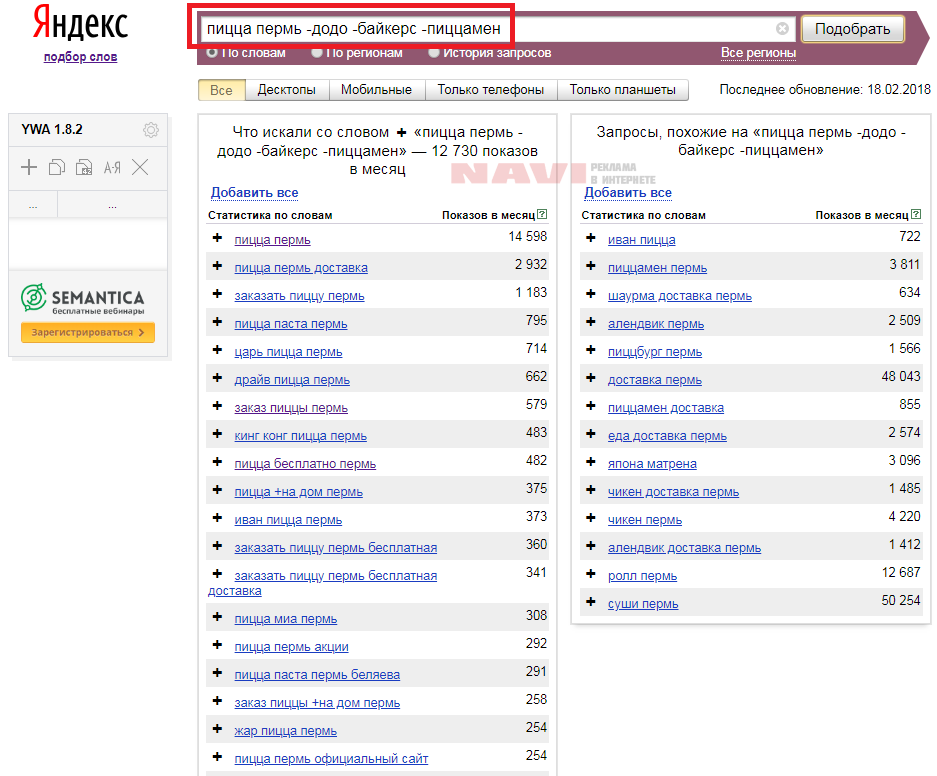Click the Semantica logo banner
937x776 pixels.
[82, 299]
